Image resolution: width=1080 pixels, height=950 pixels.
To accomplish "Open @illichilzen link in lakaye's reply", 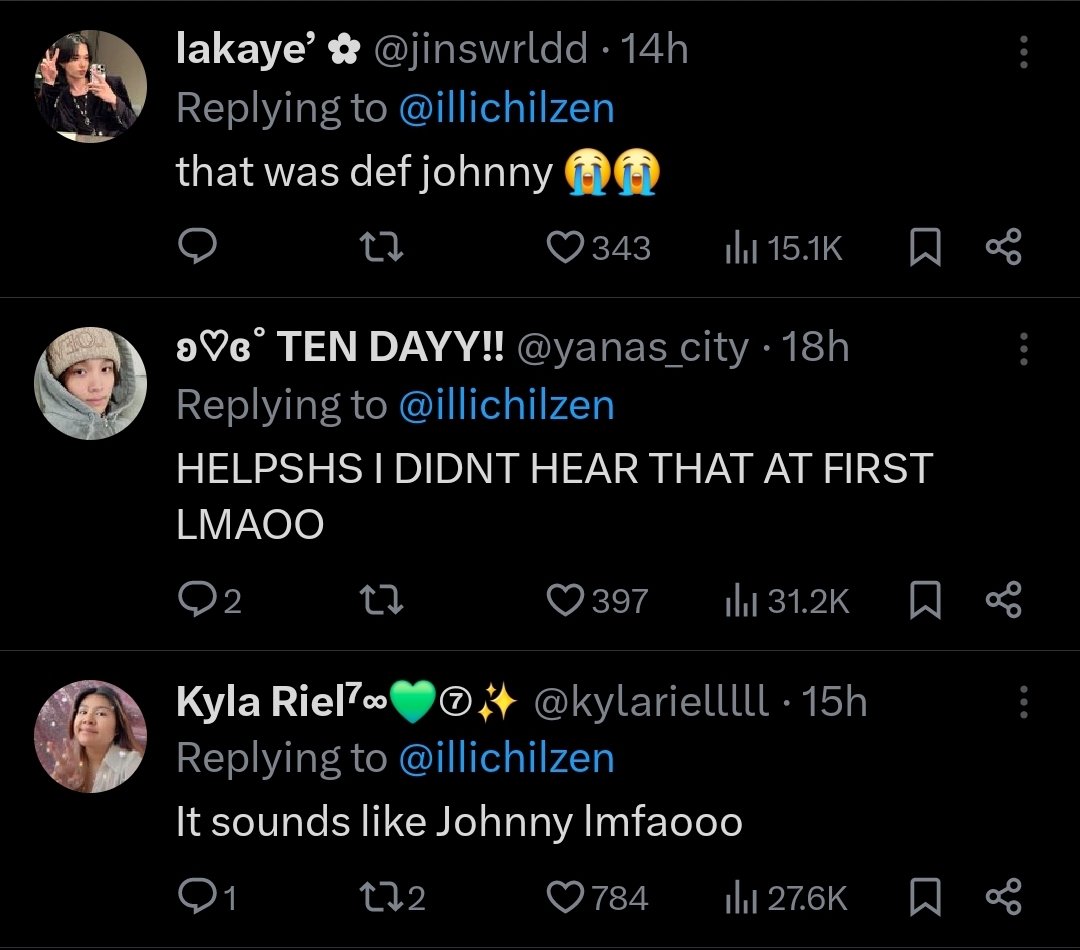I will point(506,108).
